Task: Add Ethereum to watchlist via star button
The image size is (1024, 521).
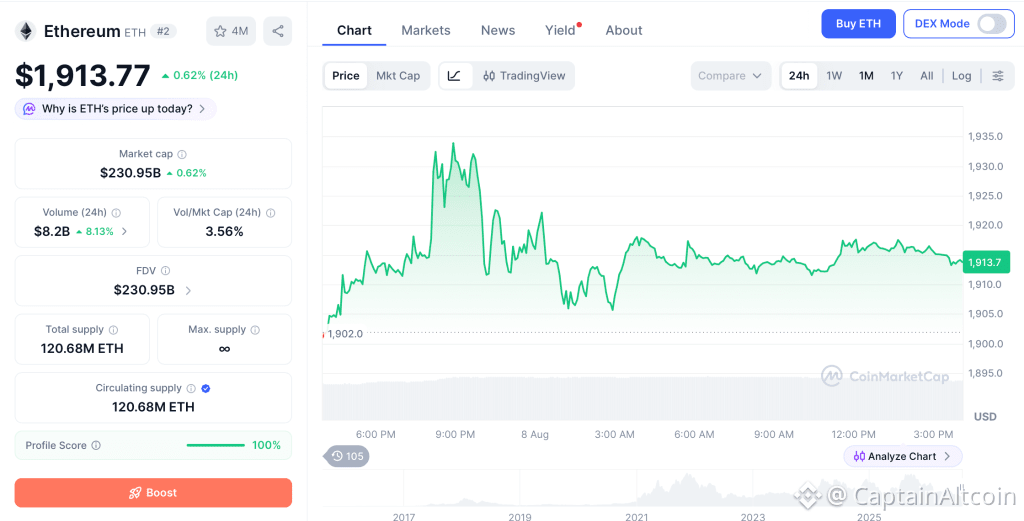Action: 231,31
